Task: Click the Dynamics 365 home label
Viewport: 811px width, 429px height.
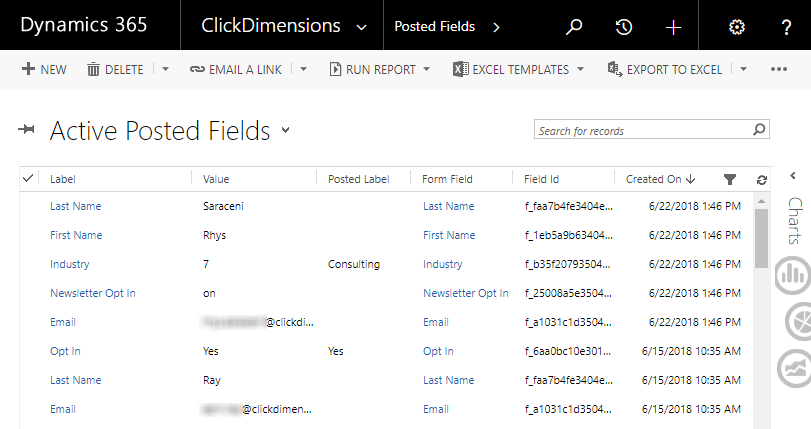Action: pyautogui.click(x=84, y=25)
